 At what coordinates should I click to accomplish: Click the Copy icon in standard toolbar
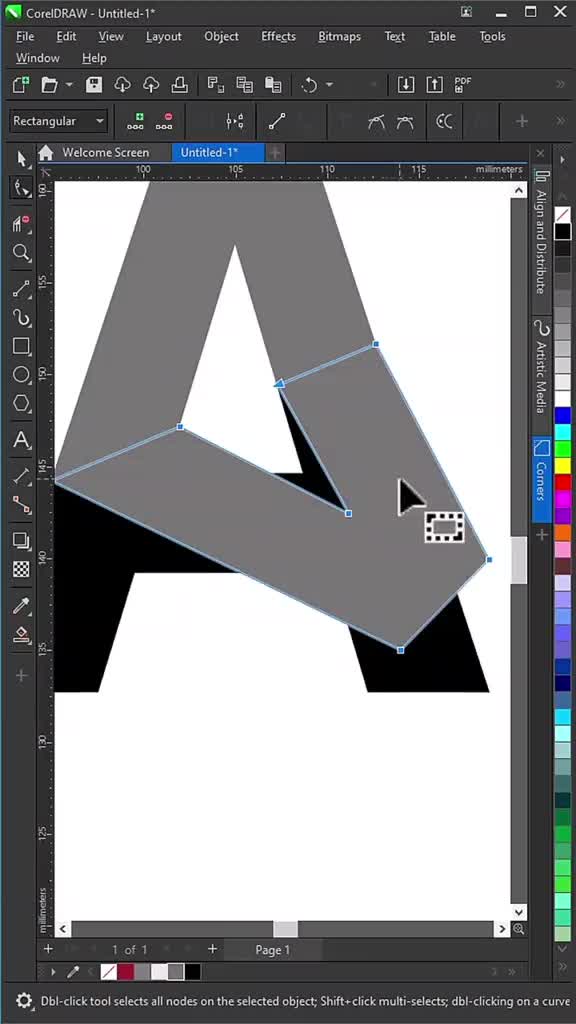(x=244, y=85)
